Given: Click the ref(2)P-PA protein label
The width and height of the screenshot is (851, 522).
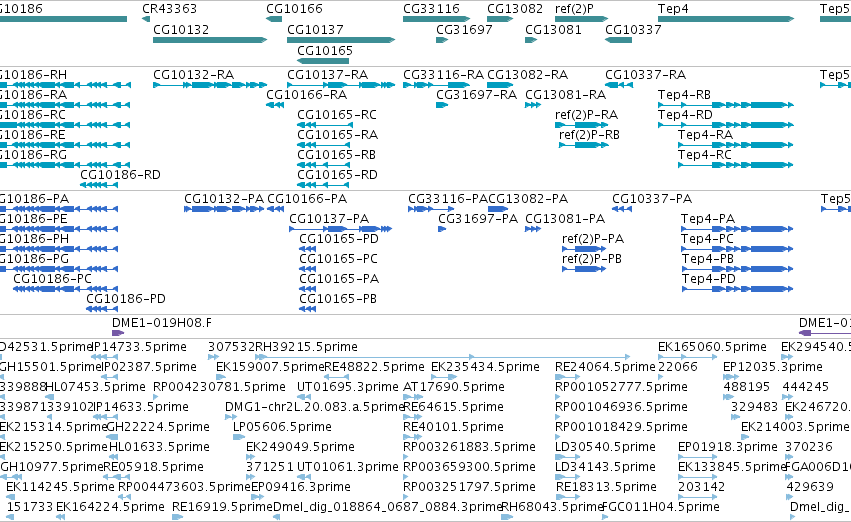Looking at the screenshot, I should coord(593,239).
